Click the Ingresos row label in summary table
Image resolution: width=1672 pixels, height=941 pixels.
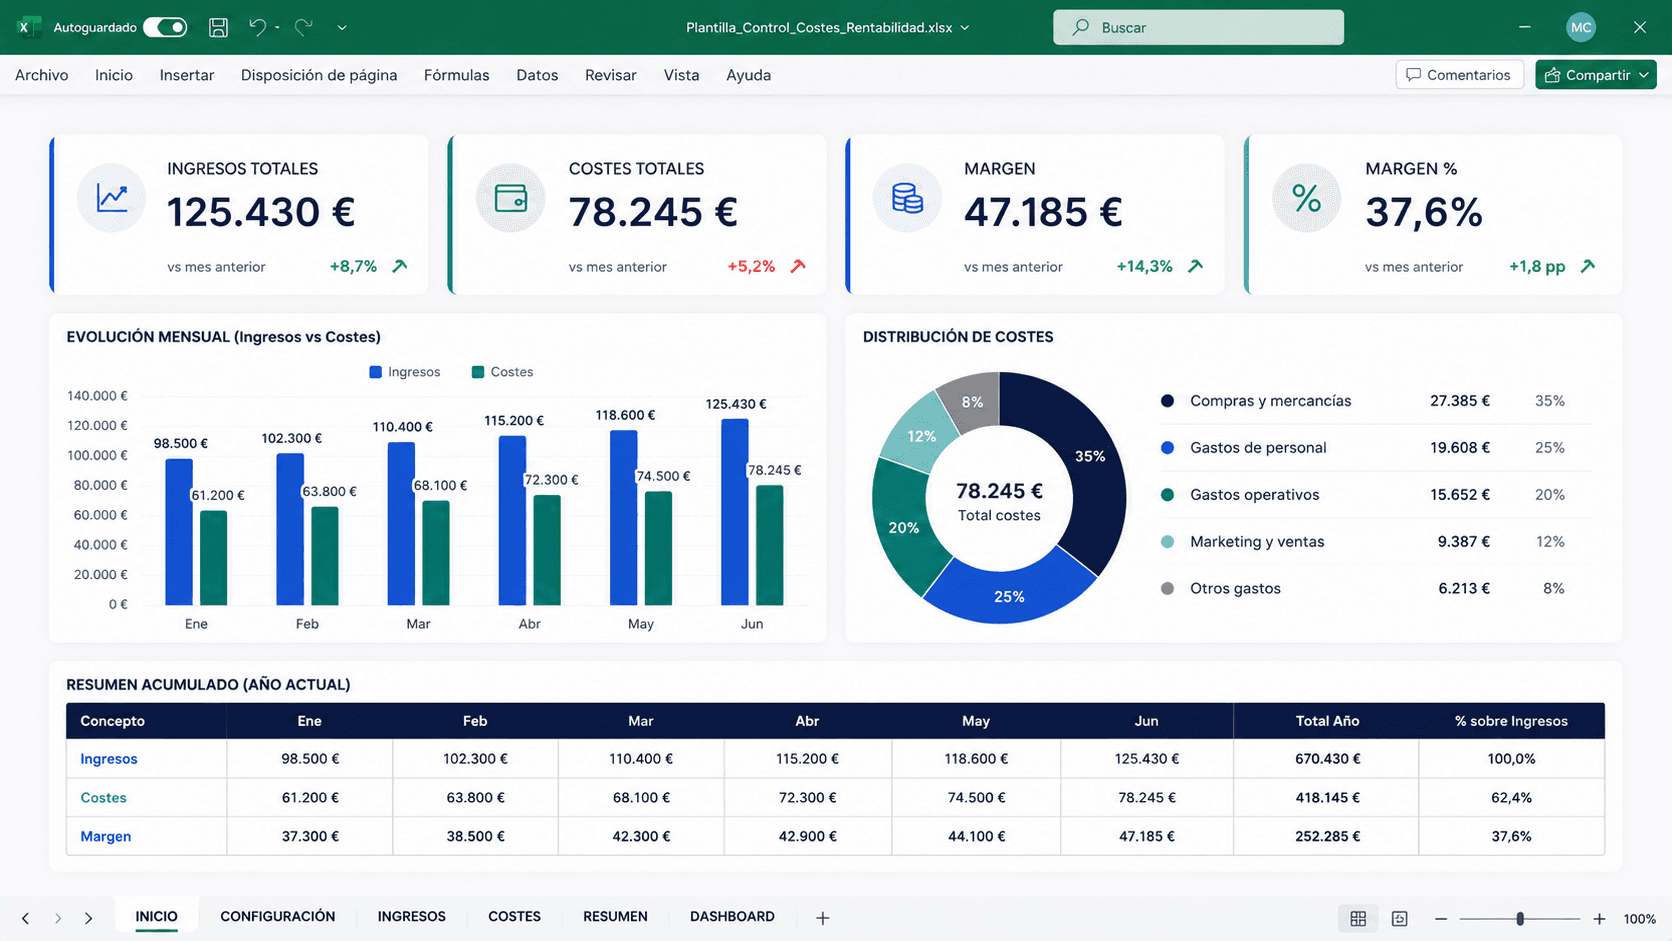tap(109, 759)
